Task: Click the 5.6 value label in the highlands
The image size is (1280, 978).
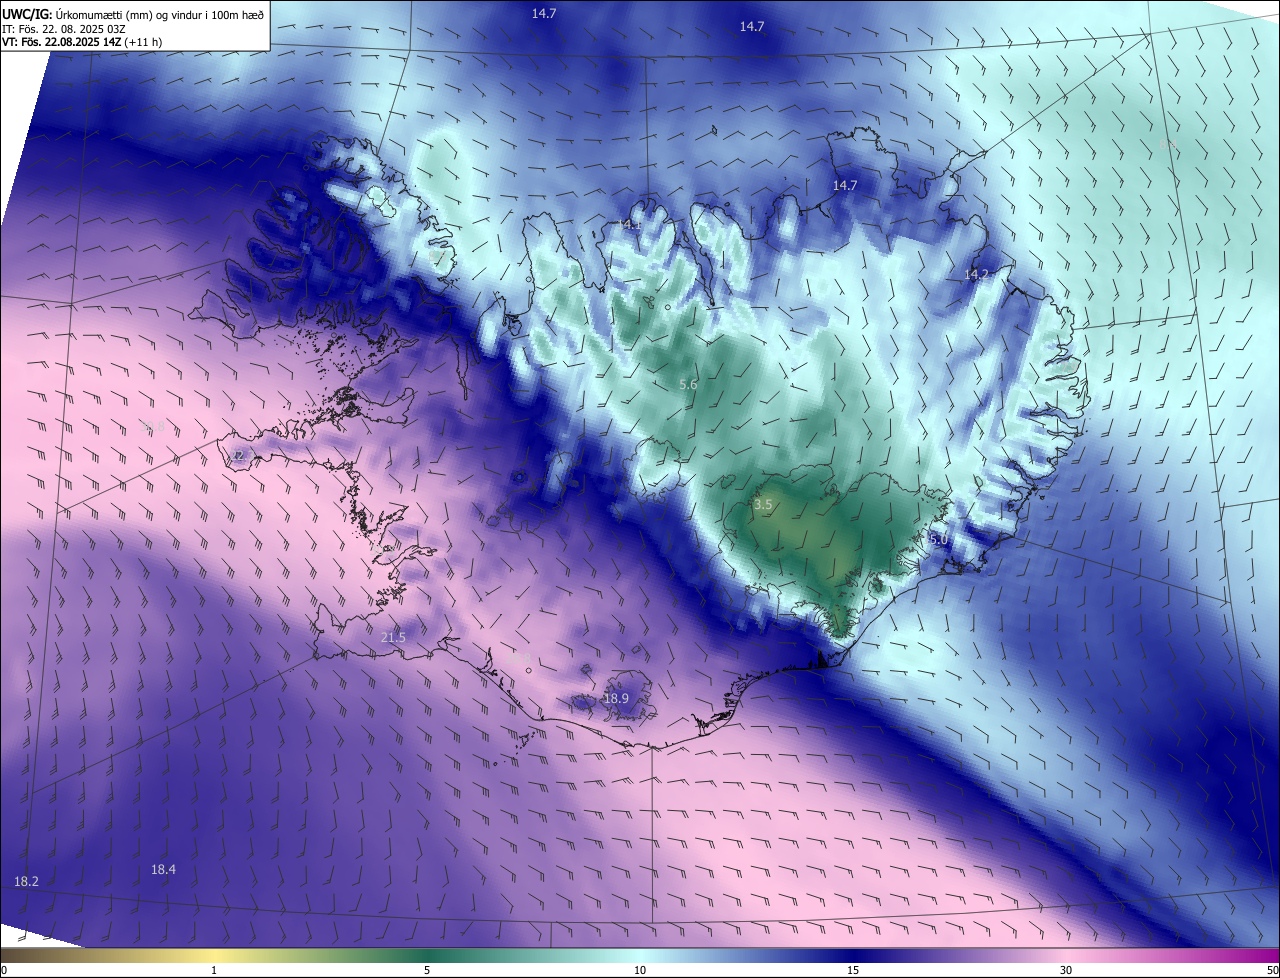Action: point(688,384)
